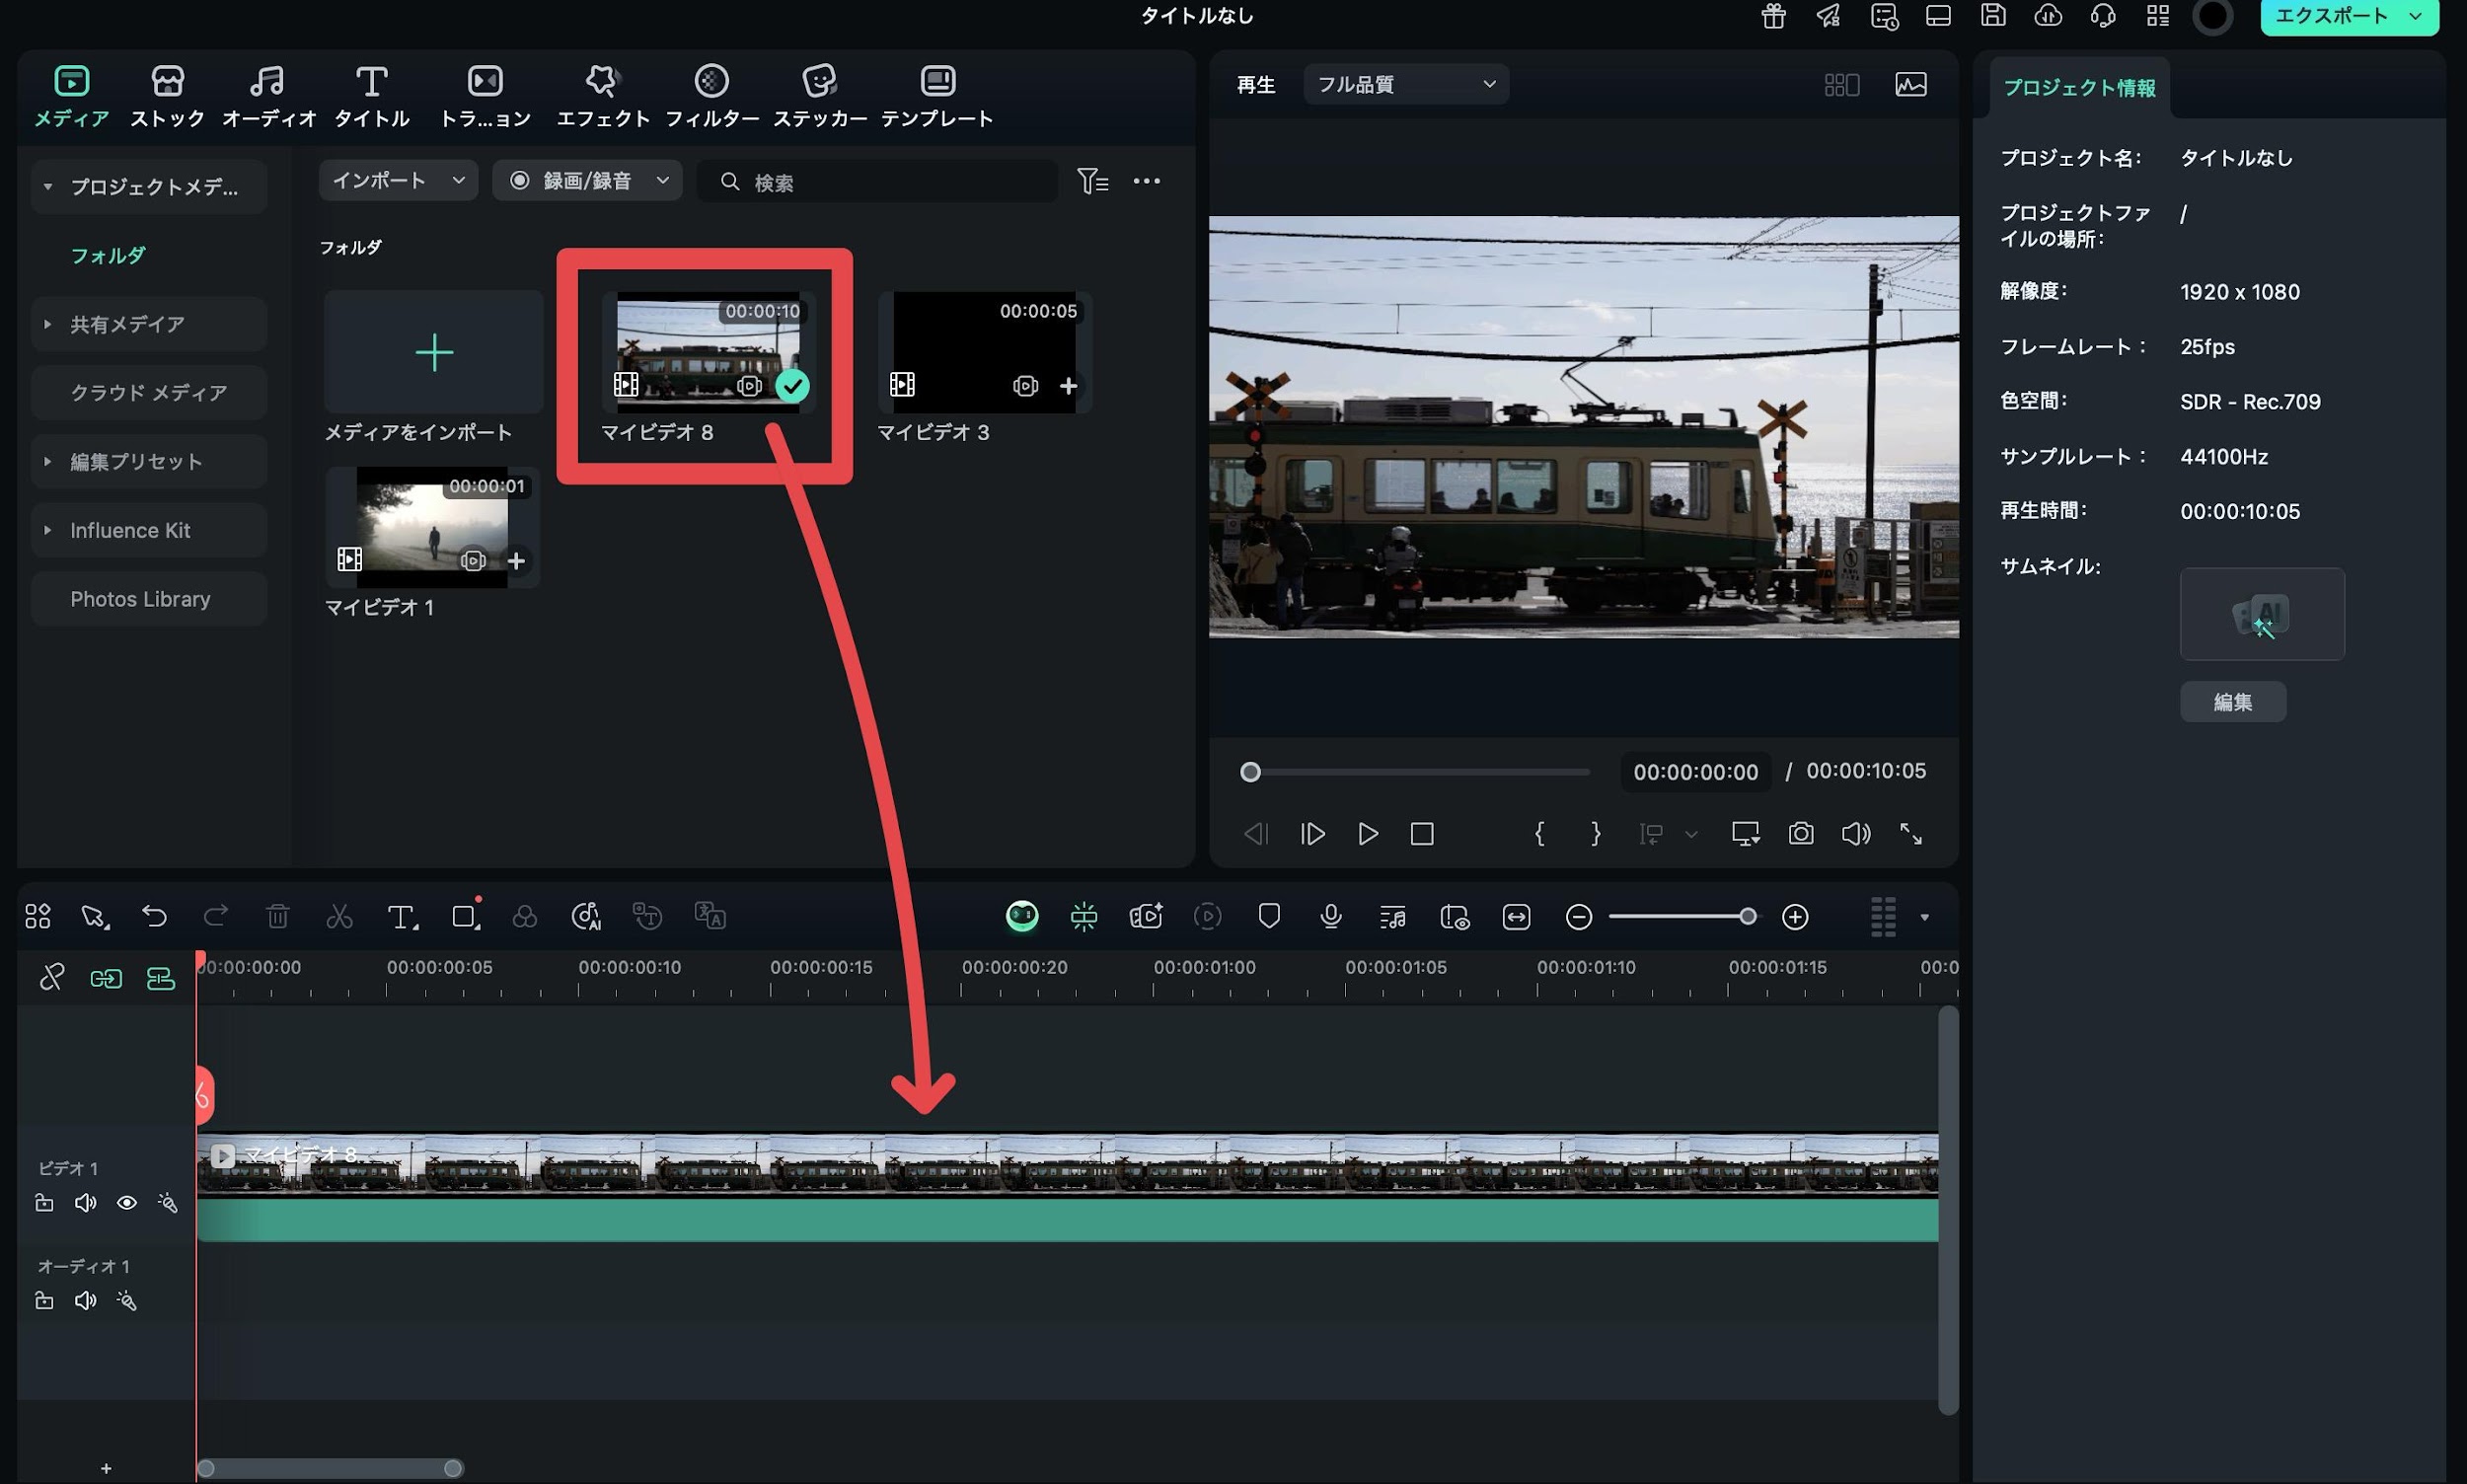Click the メディアをインポート plus tile
Screen dimensions: 2467x1484
tap(433, 352)
